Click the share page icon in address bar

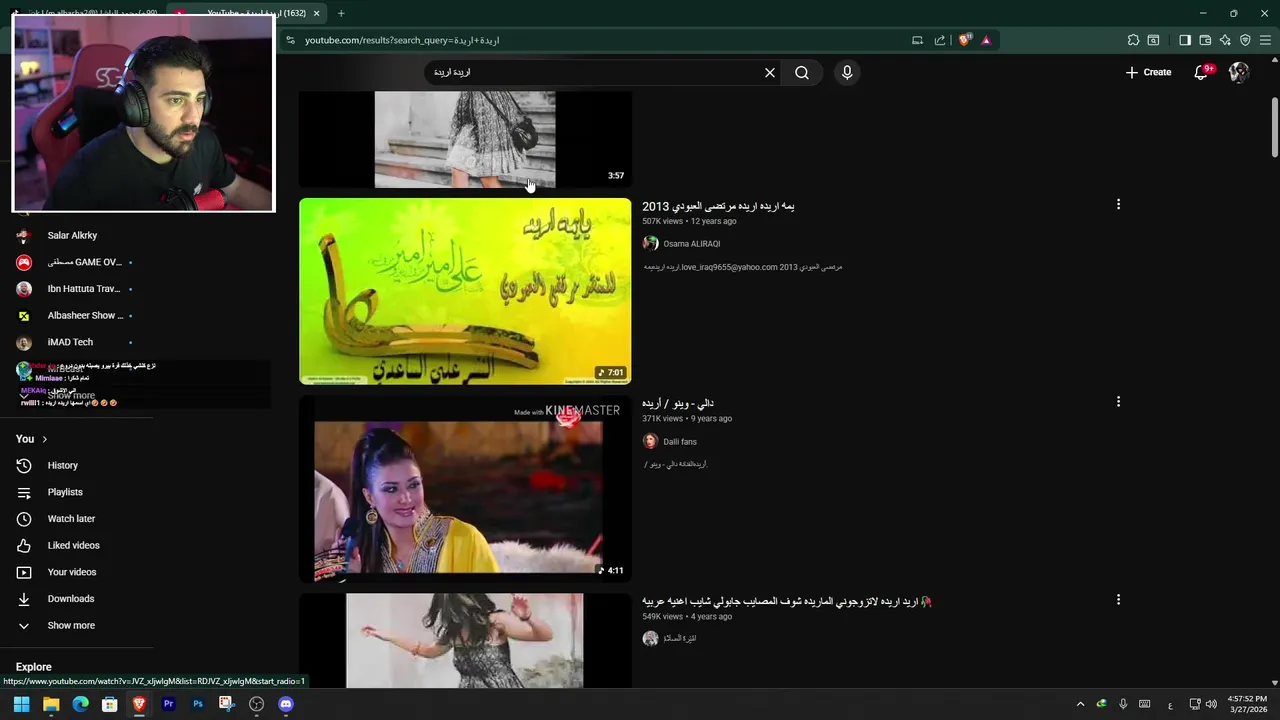tap(940, 40)
